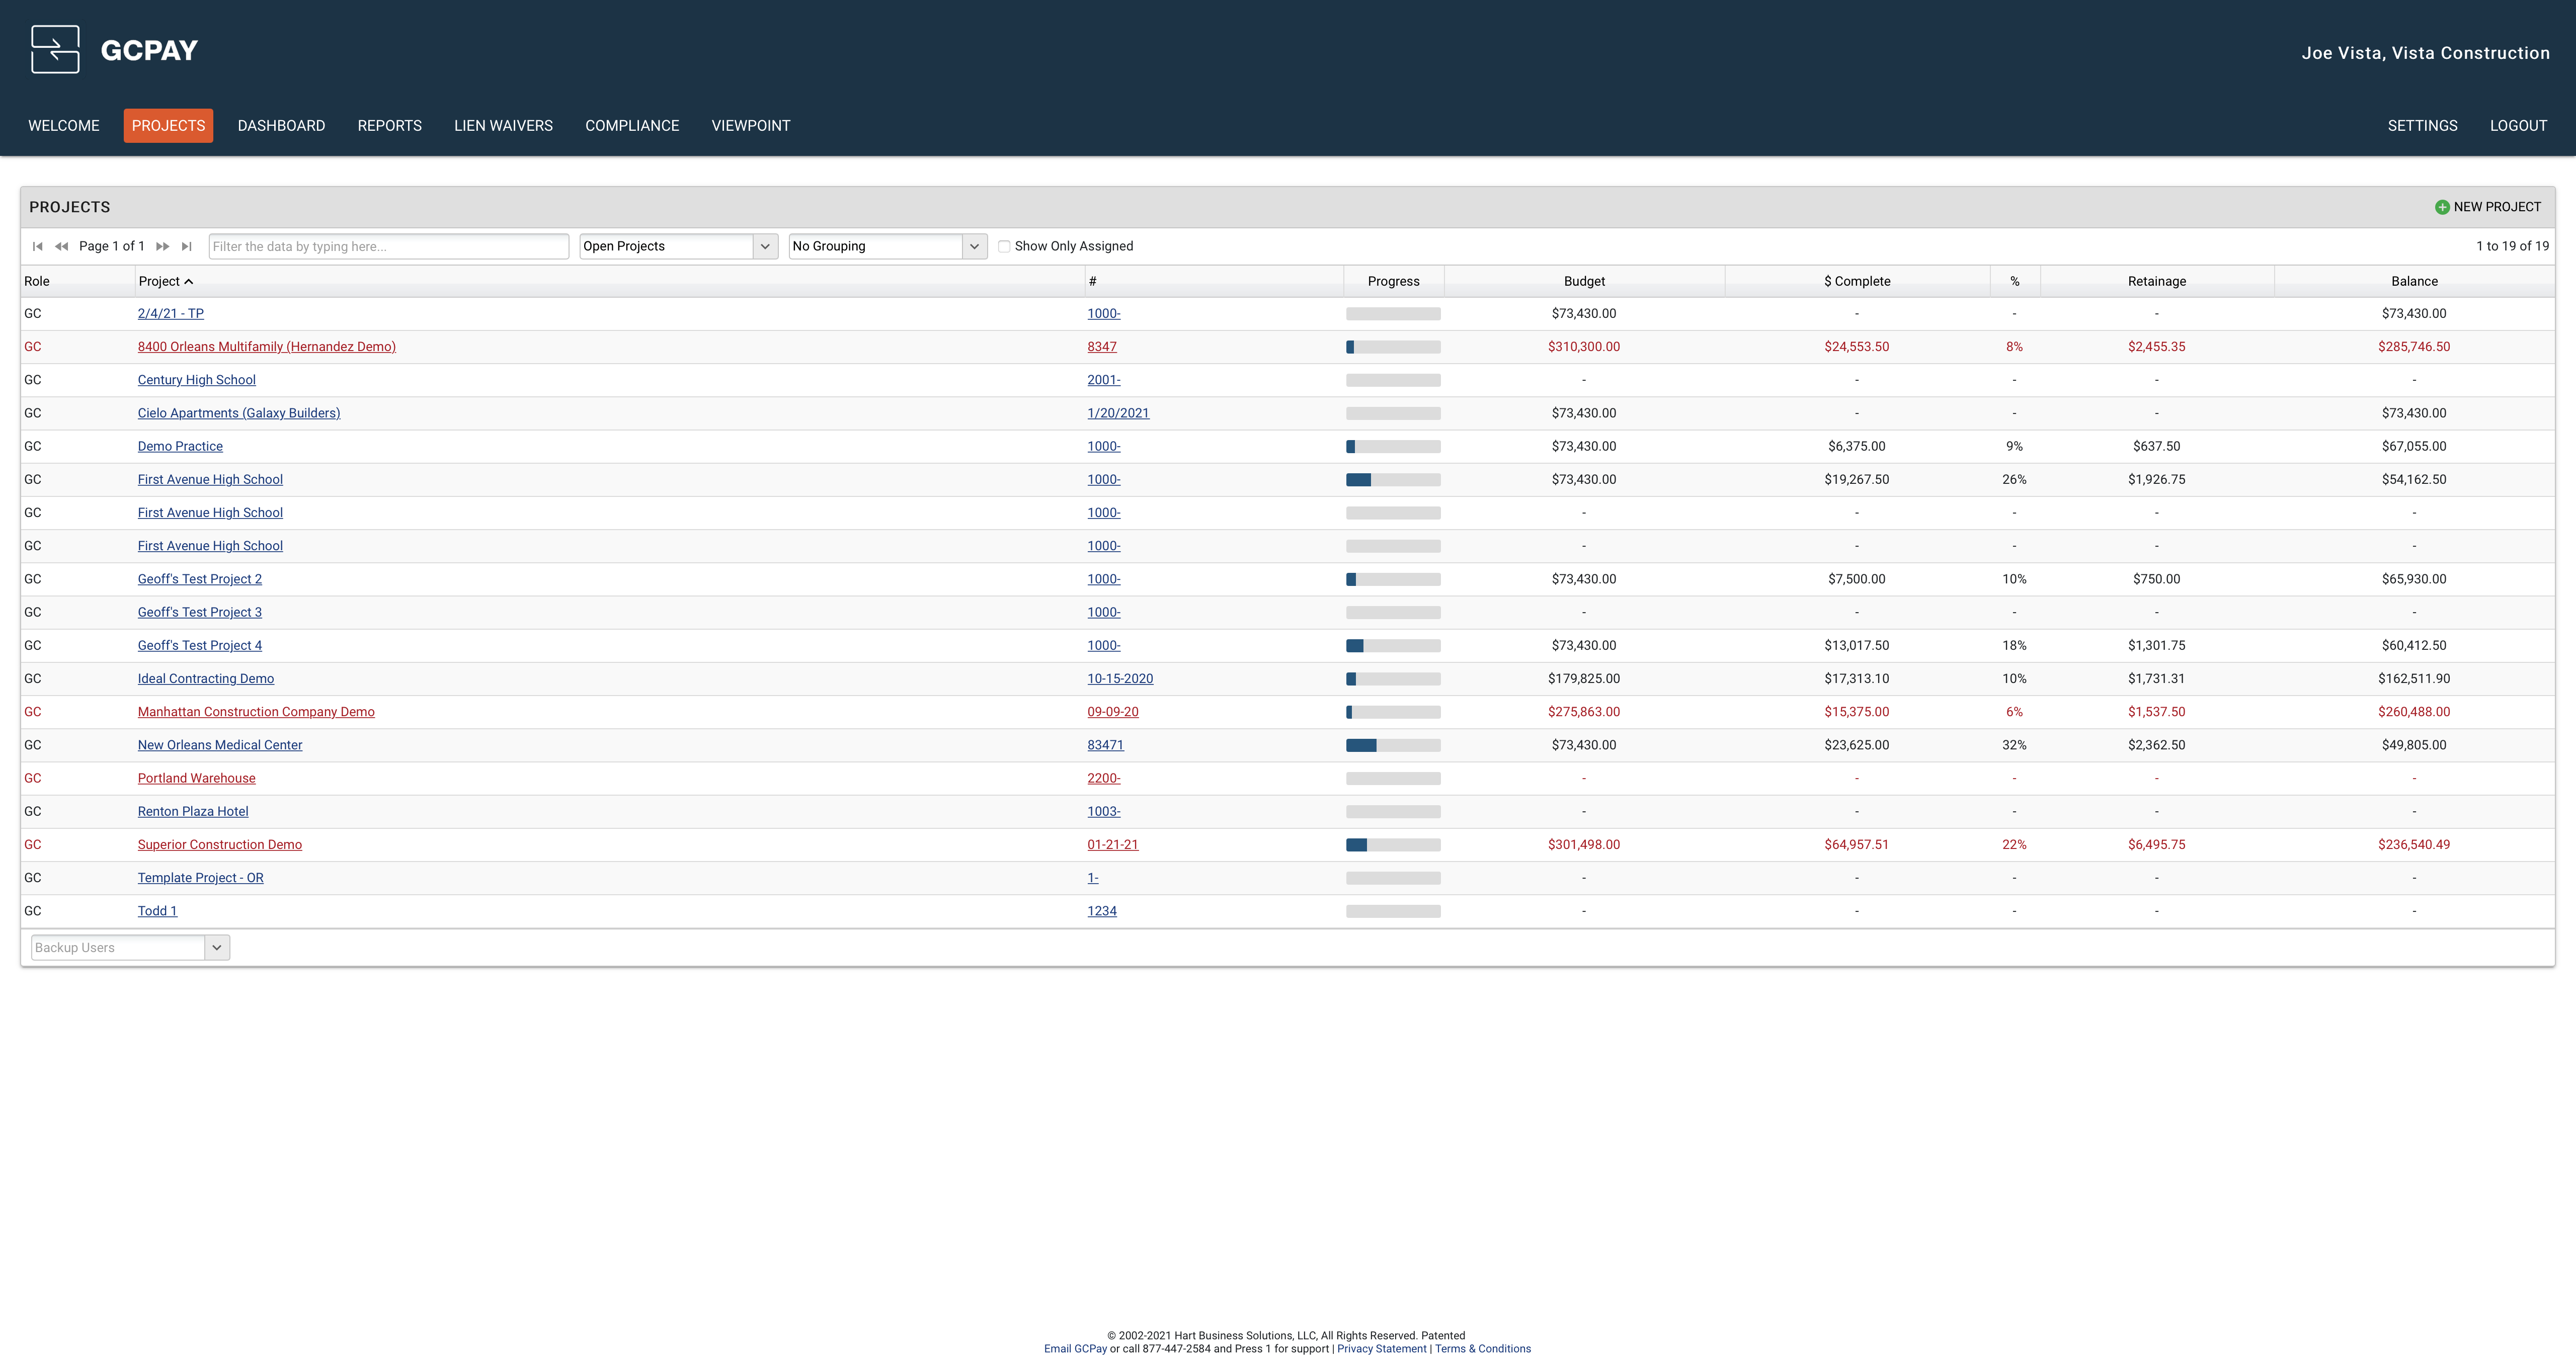The height and width of the screenshot is (1367, 2576).
Task: Enable Show Only Assigned checkbox
Action: [1004, 246]
